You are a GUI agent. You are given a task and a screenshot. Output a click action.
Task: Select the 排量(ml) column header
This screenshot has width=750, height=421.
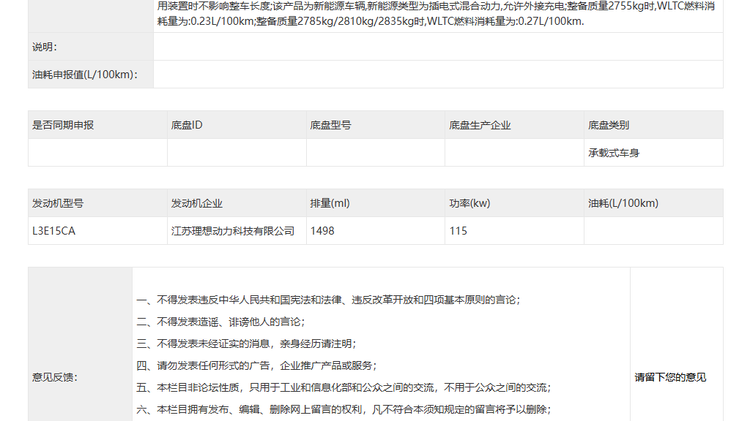[x=330, y=203]
